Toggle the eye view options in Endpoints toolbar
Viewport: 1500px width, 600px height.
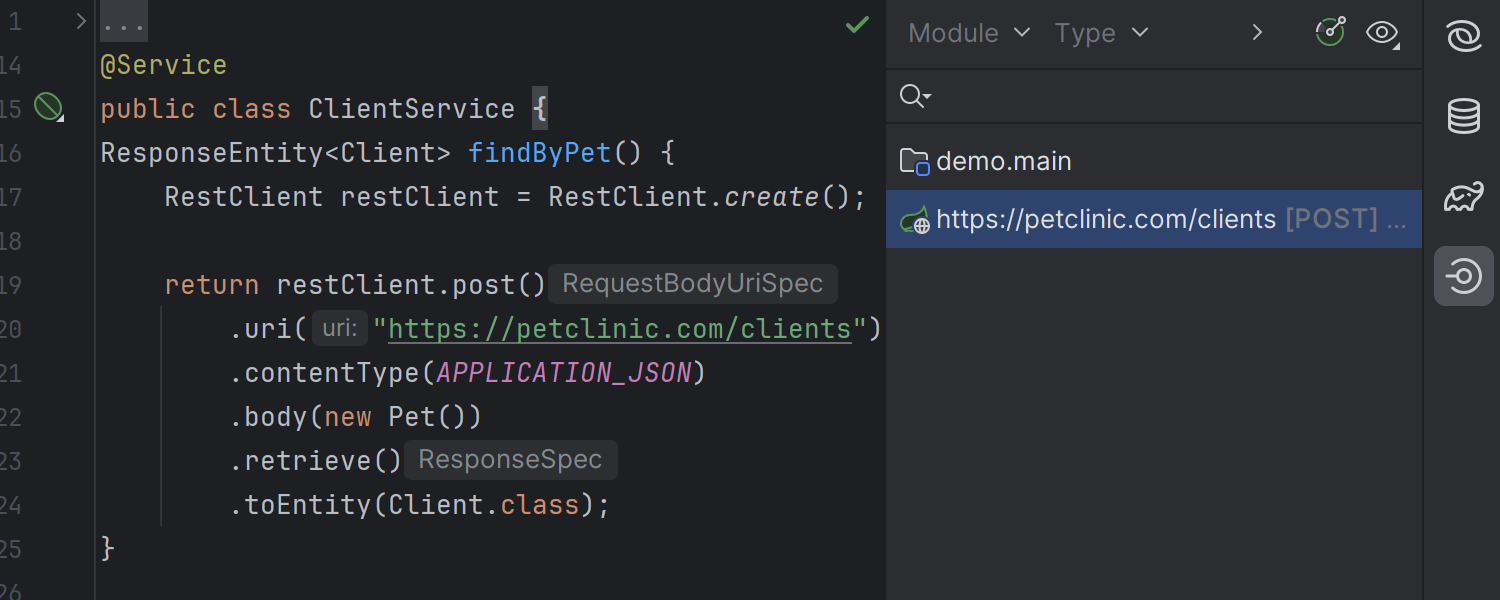pyautogui.click(x=1381, y=33)
